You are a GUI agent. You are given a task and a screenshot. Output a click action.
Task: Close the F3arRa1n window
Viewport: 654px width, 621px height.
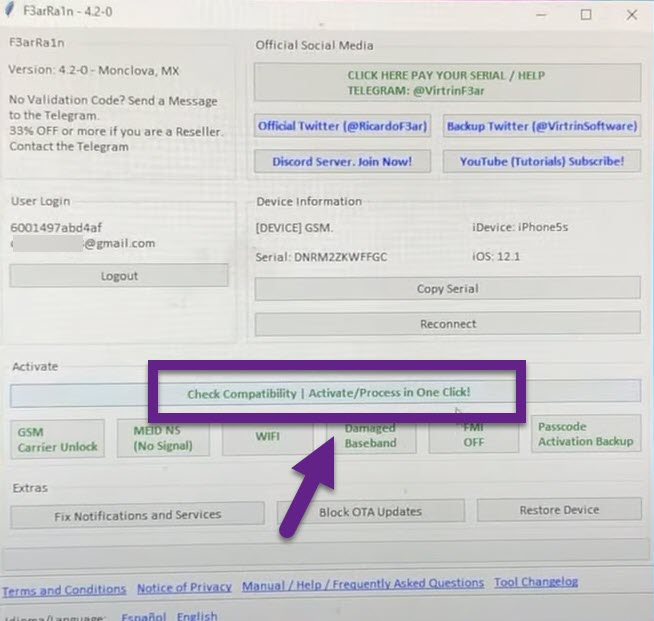[x=631, y=15]
